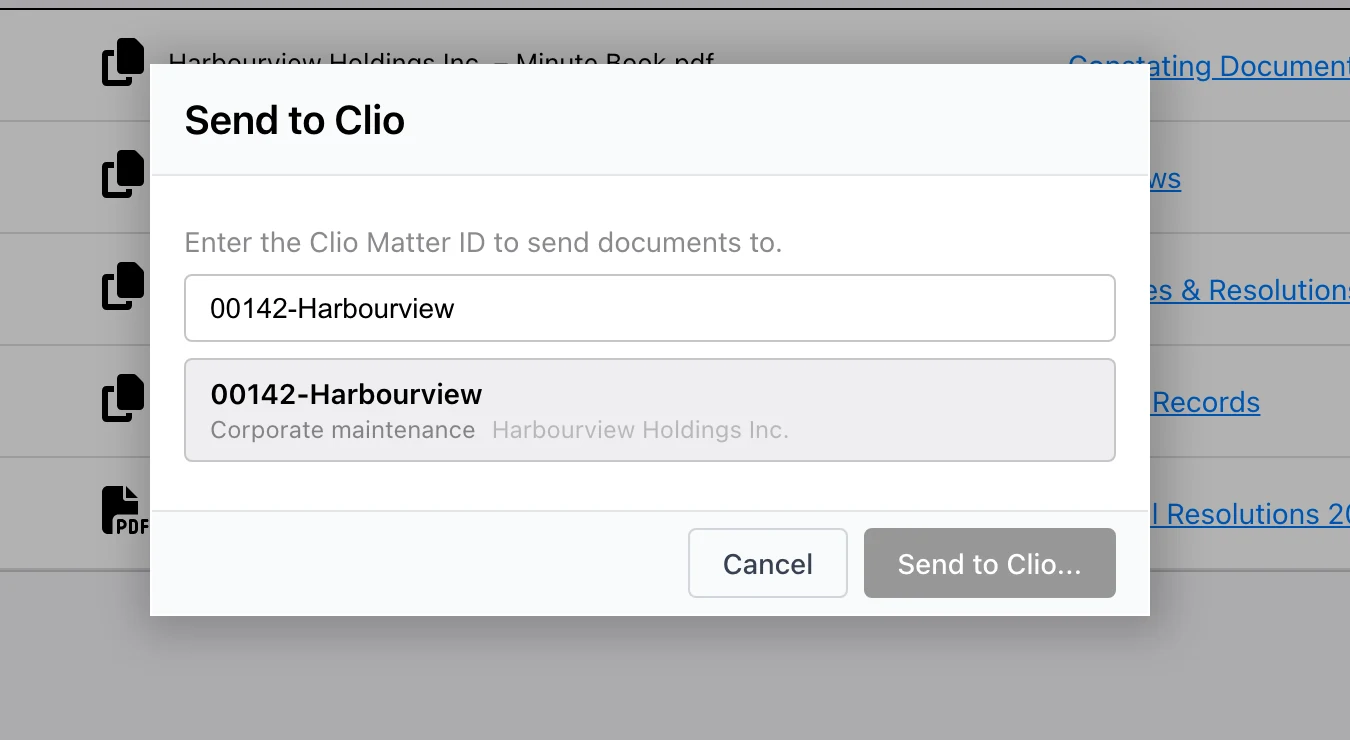Open the Constating Documents link behind the dialog

pyautogui.click(x=1209, y=66)
